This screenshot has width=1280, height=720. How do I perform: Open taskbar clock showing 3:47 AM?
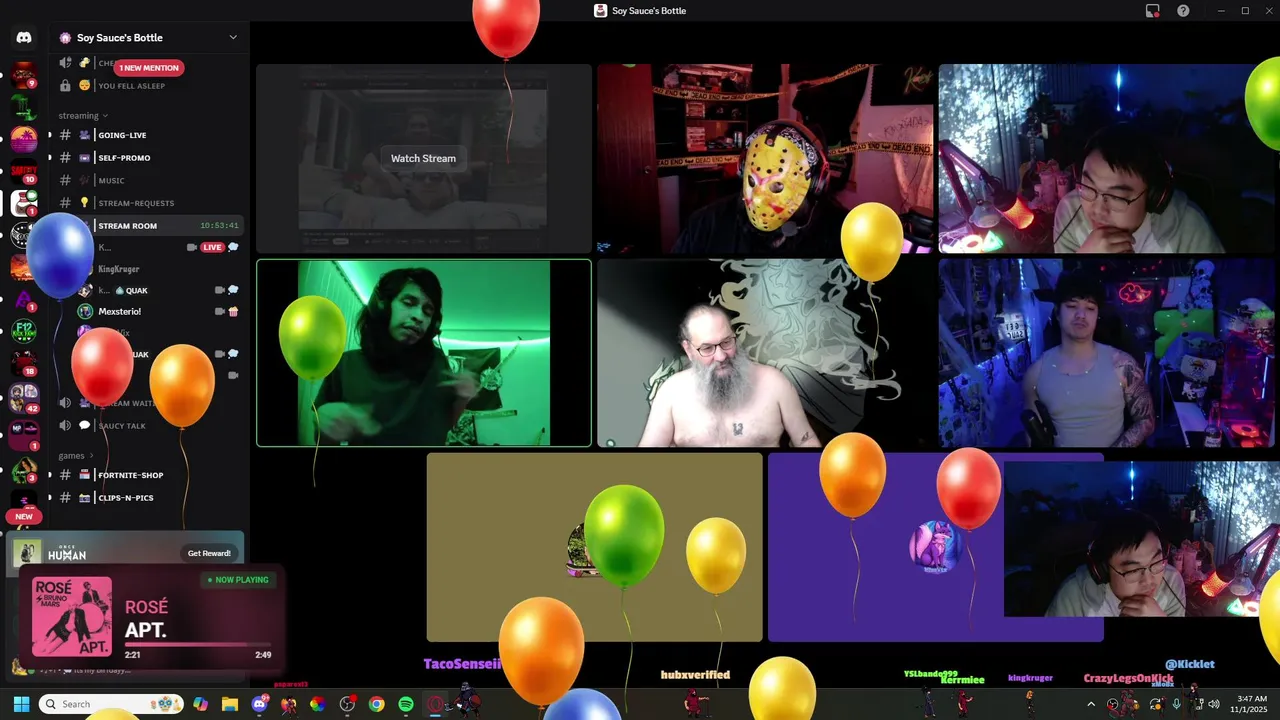(1251, 704)
